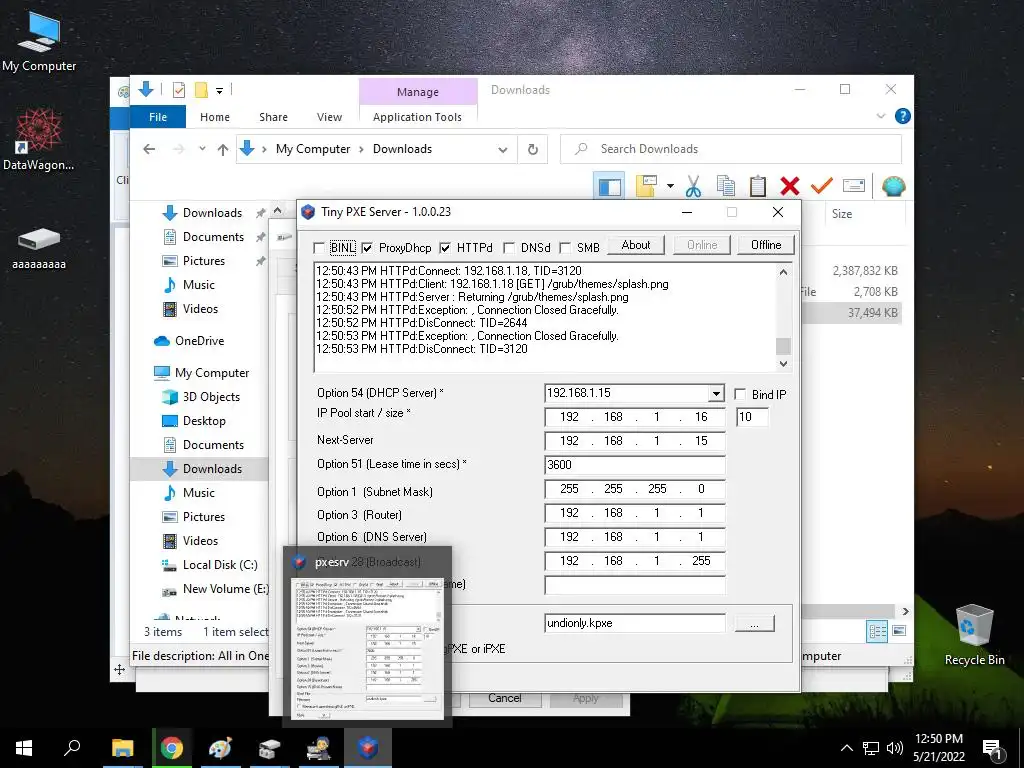Open the Home ribbon tab
1024x768 pixels.
[215, 117]
